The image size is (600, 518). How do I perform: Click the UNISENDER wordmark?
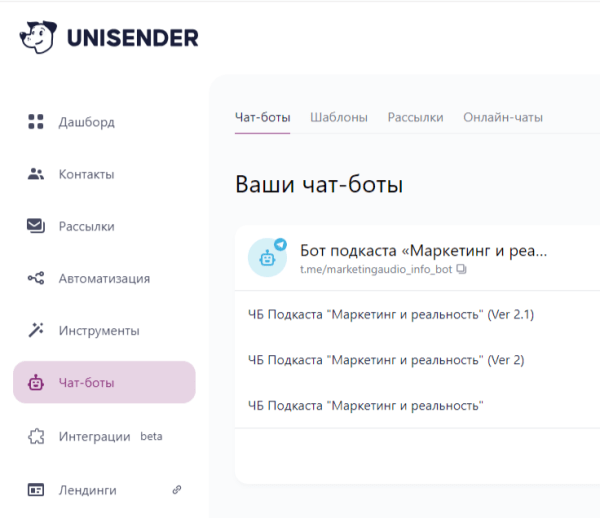pyautogui.click(x=133, y=38)
